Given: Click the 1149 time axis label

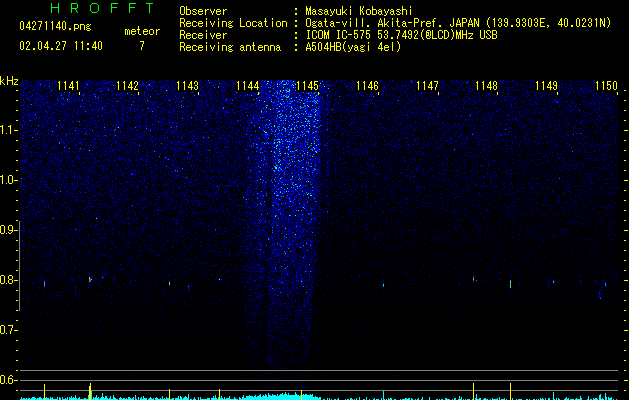Looking at the screenshot, I should click(x=546, y=86).
